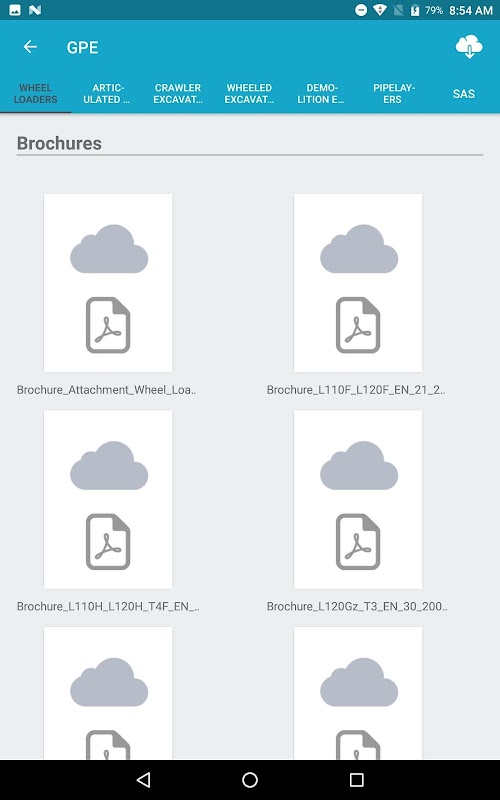Tap cloud icon on Brochure_Attachment_Wheel_Loa thumbnail
The width and height of the screenshot is (500, 800).
(x=109, y=248)
